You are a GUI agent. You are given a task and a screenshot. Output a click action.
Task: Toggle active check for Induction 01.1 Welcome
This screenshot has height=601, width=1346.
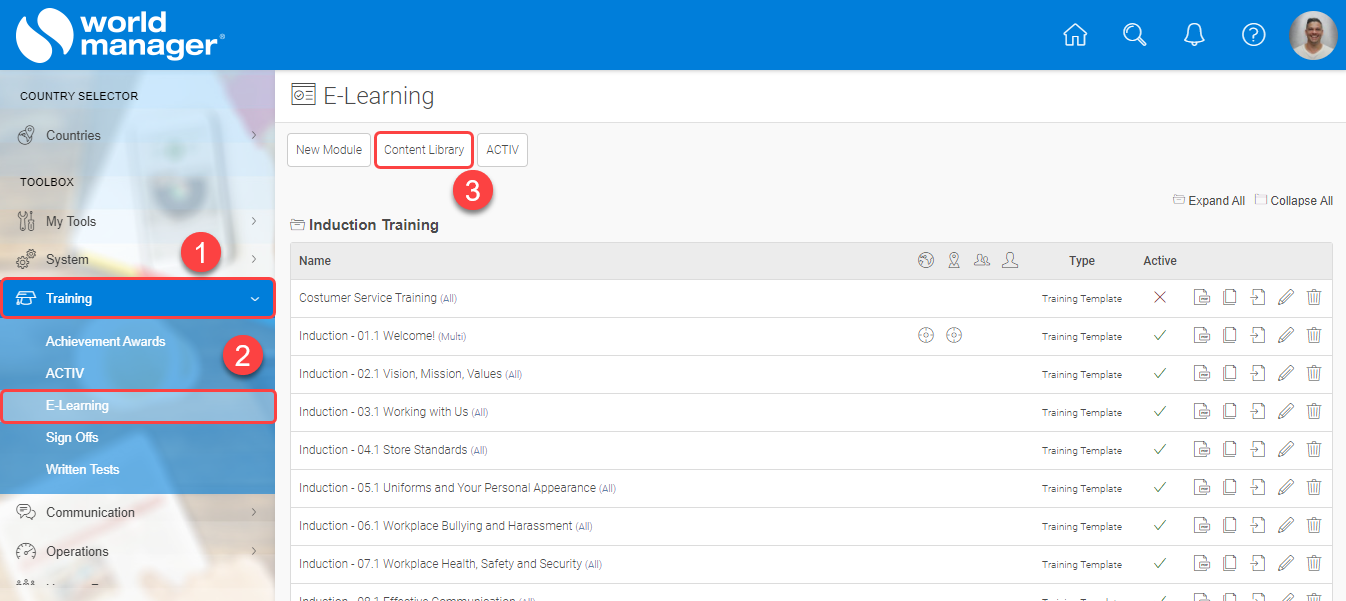click(x=1160, y=335)
